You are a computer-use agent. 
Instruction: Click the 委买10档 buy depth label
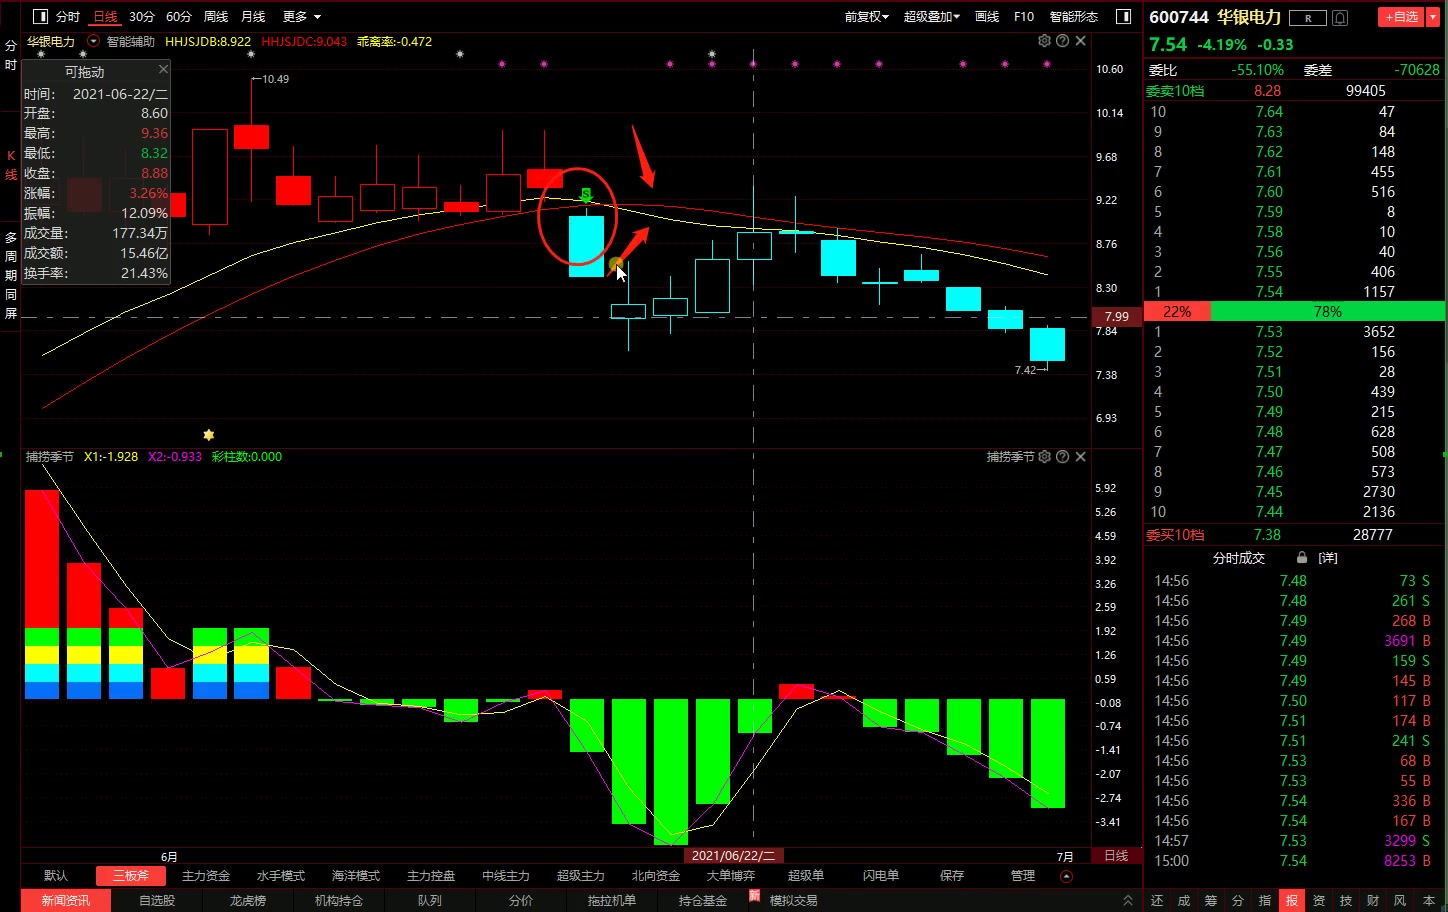(1175, 535)
